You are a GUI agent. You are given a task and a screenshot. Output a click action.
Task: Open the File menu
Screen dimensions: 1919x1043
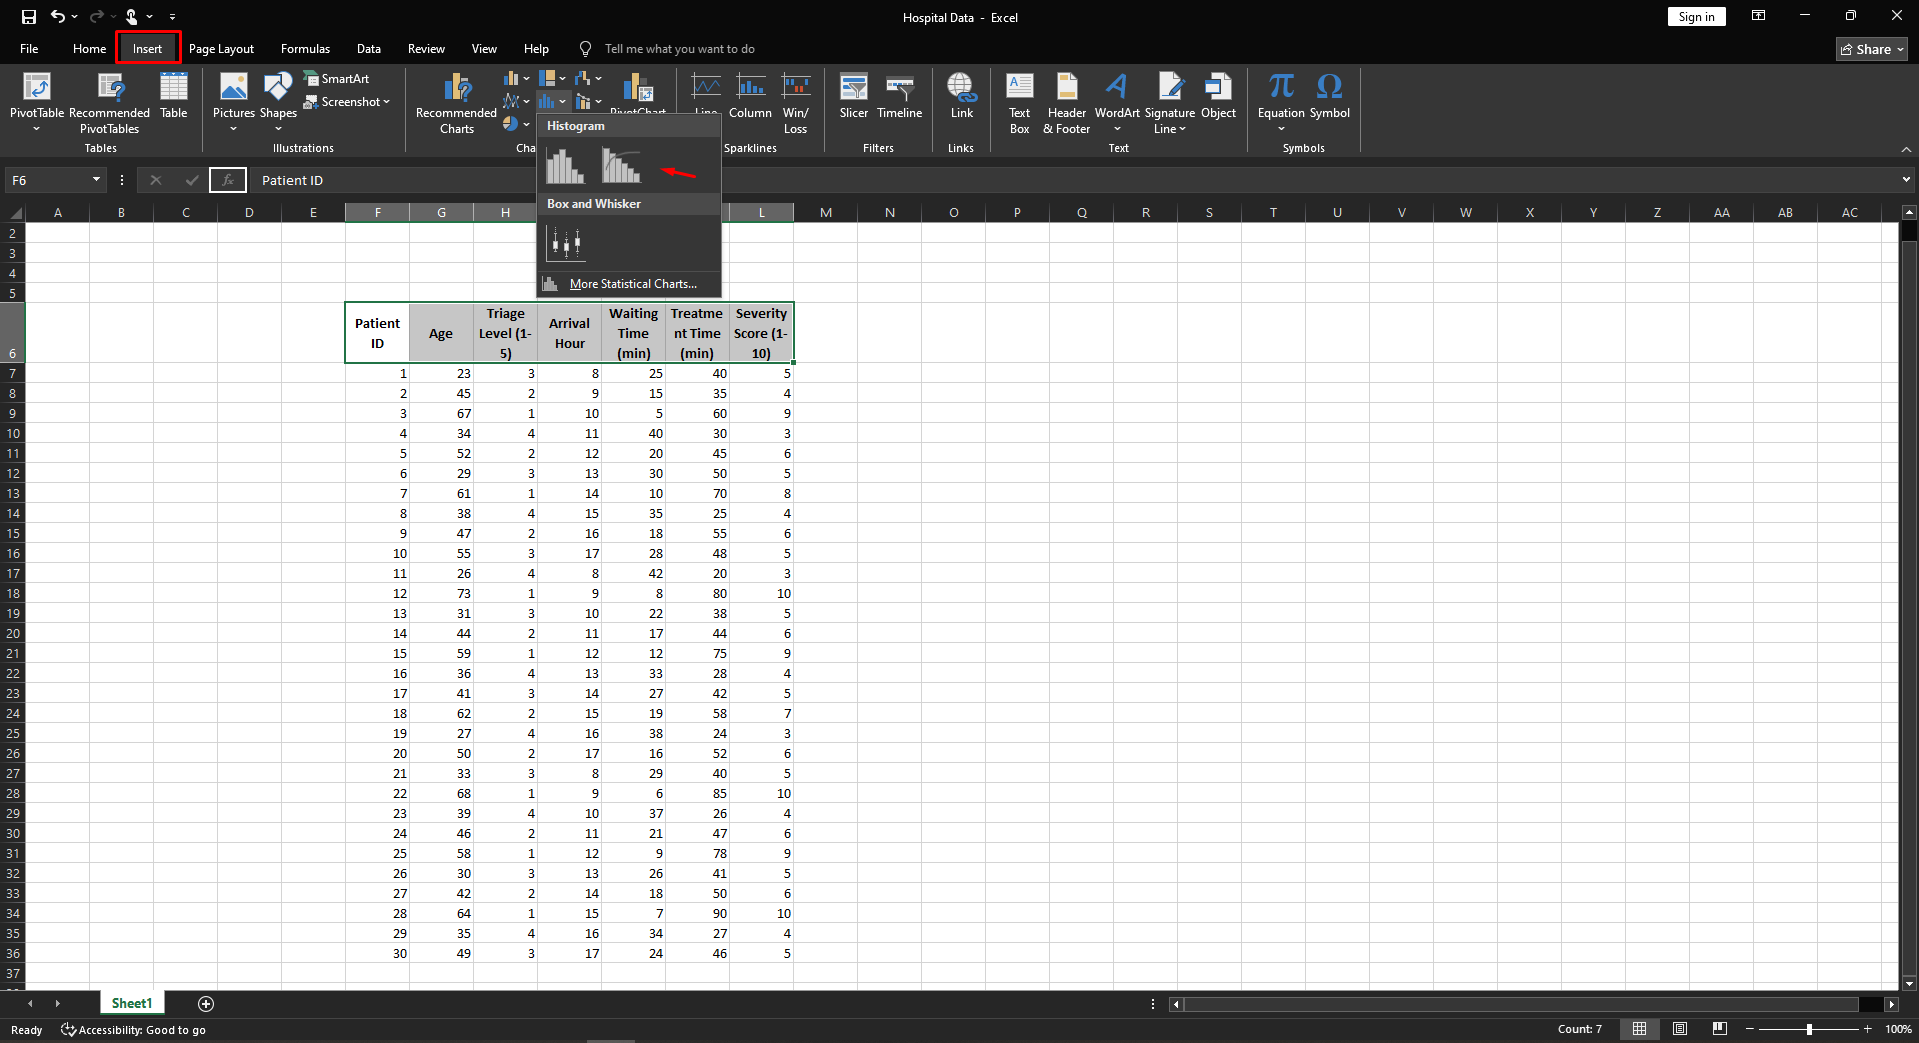click(x=30, y=49)
